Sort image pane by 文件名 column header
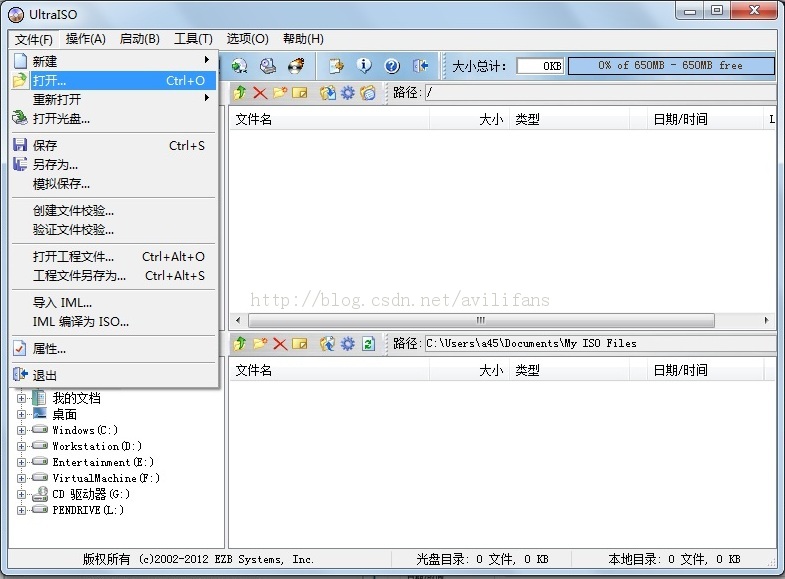 coord(329,119)
